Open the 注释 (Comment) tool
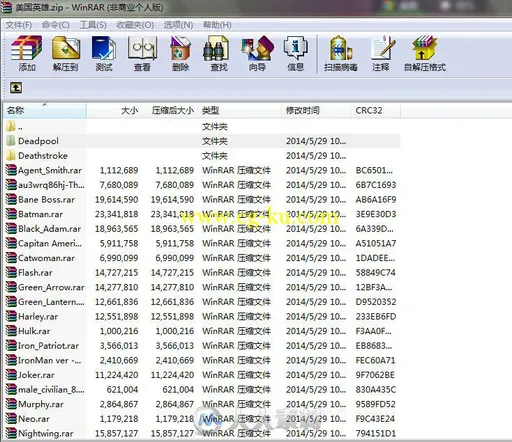512x442 pixels. [x=381, y=53]
